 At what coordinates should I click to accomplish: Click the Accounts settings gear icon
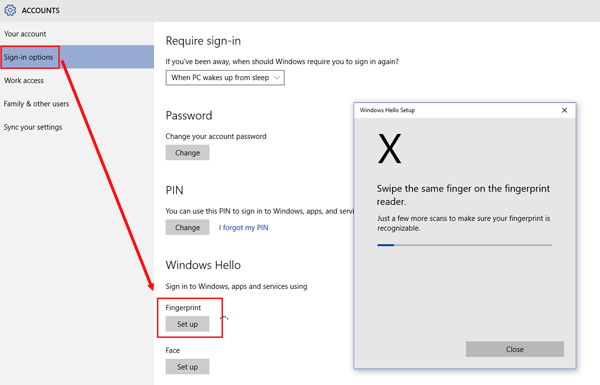coord(10,10)
